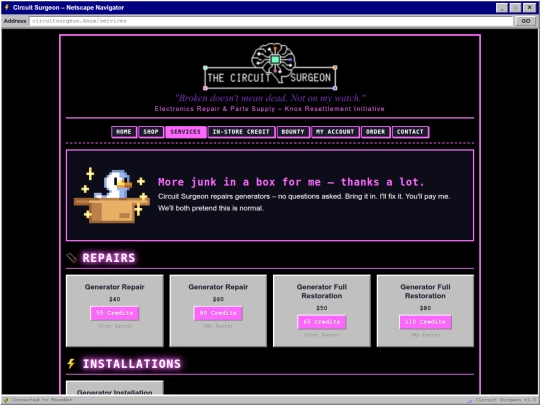Click the lightning bolt icon beside INSTALLATIONS

(x=71, y=364)
